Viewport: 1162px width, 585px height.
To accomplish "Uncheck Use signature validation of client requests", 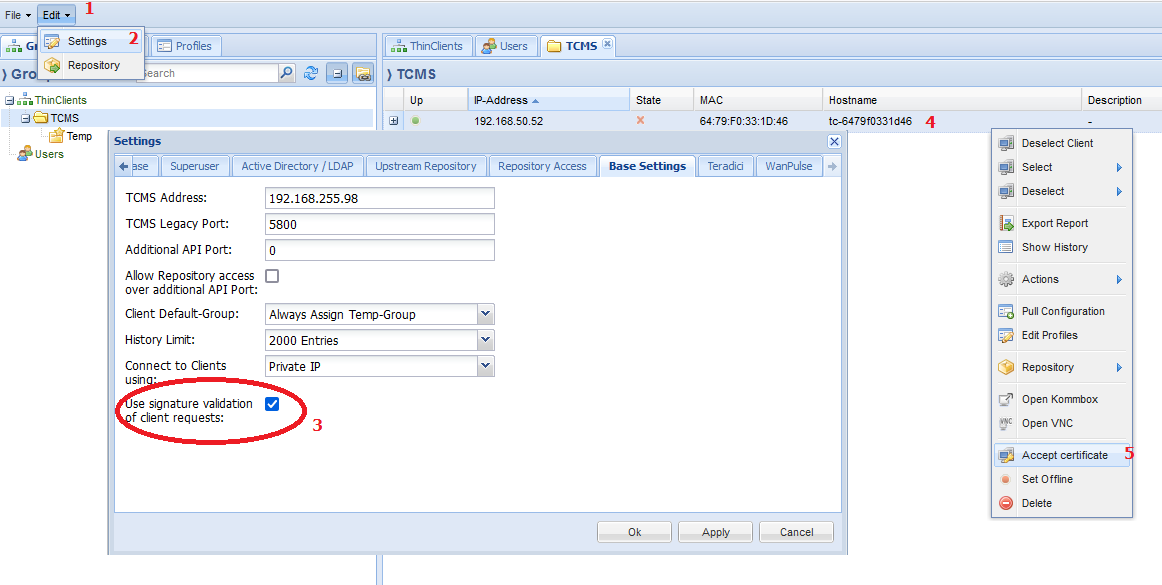I will point(272,404).
